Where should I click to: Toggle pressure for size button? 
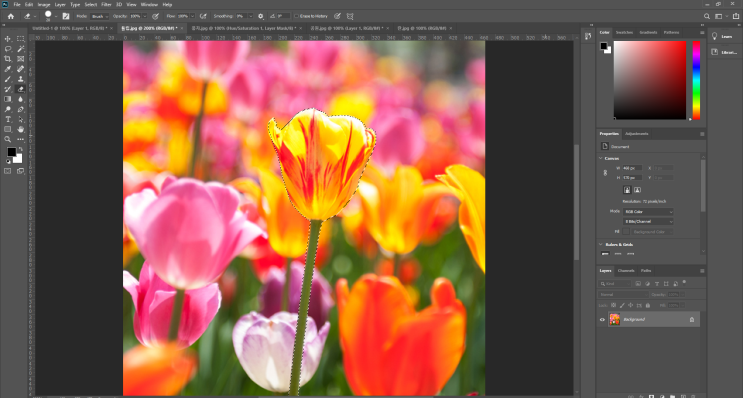pos(337,16)
